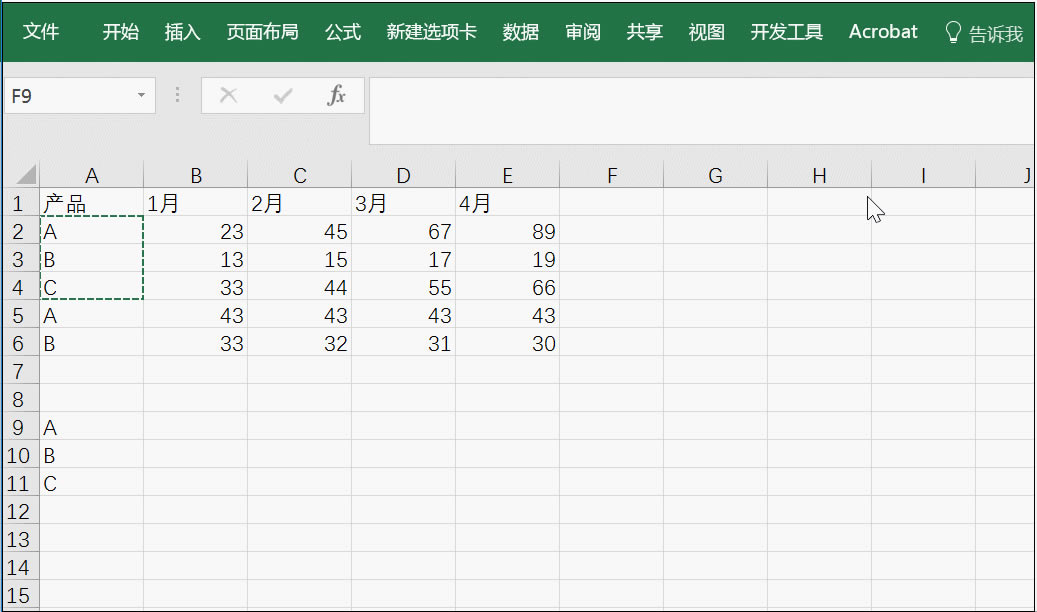Select cell with value 66
The width and height of the screenshot is (1037, 612).
[507, 286]
